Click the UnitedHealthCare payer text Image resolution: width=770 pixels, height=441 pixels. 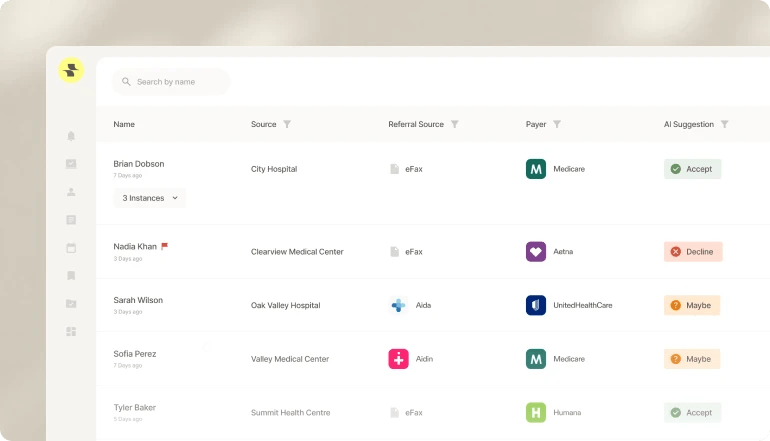(582, 305)
